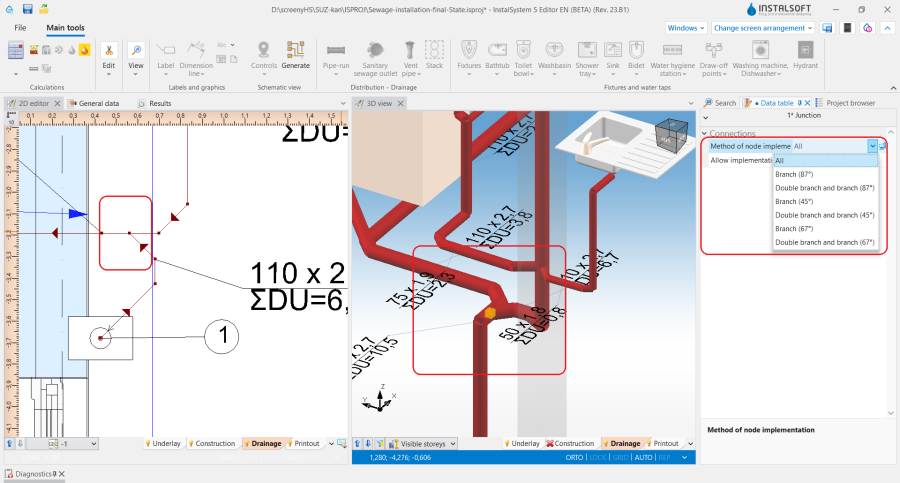This screenshot has width=900, height=483.
Task: Click the orange drainage drop calculation icon
Action: click(84, 50)
